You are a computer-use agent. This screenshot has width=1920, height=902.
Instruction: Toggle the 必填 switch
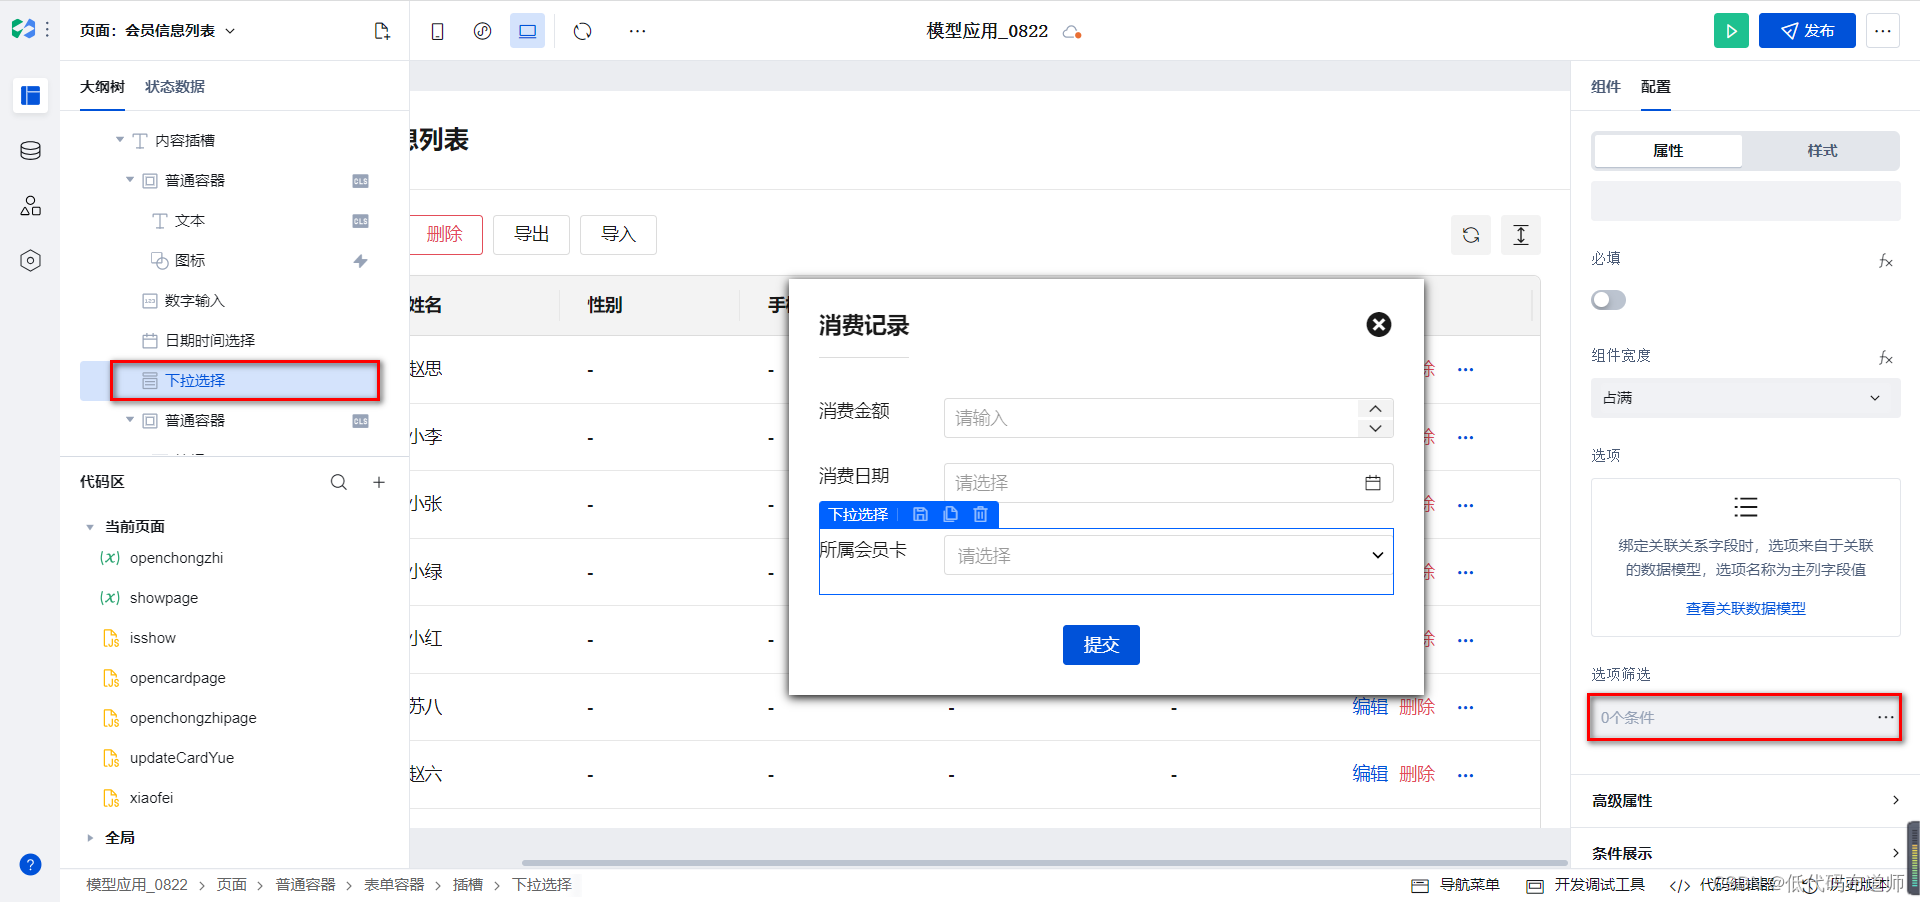click(1608, 300)
